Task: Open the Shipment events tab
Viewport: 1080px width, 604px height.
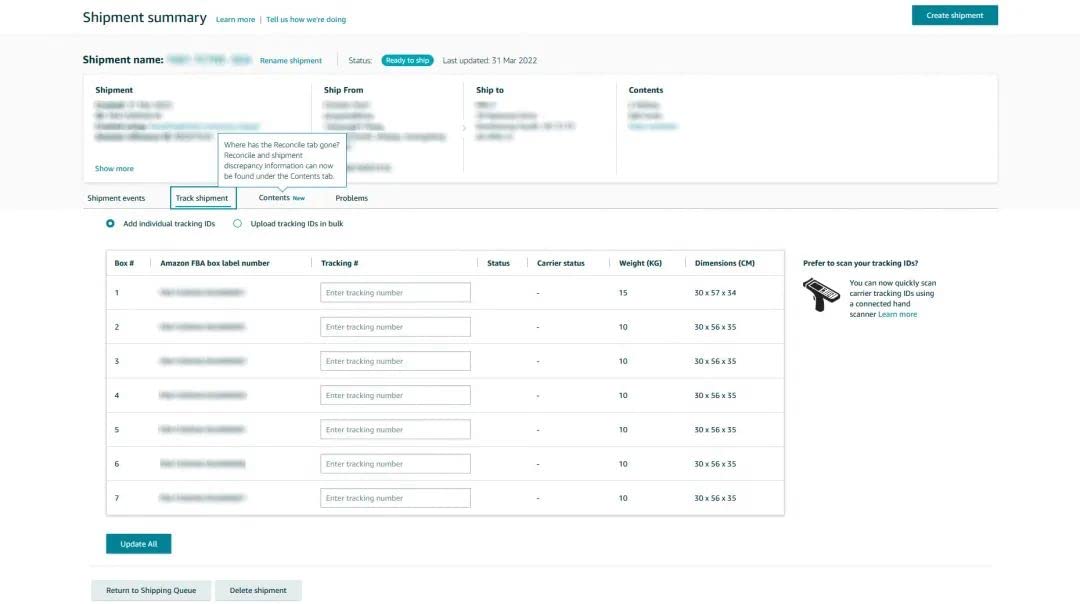Action: click(x=116, y=198)
